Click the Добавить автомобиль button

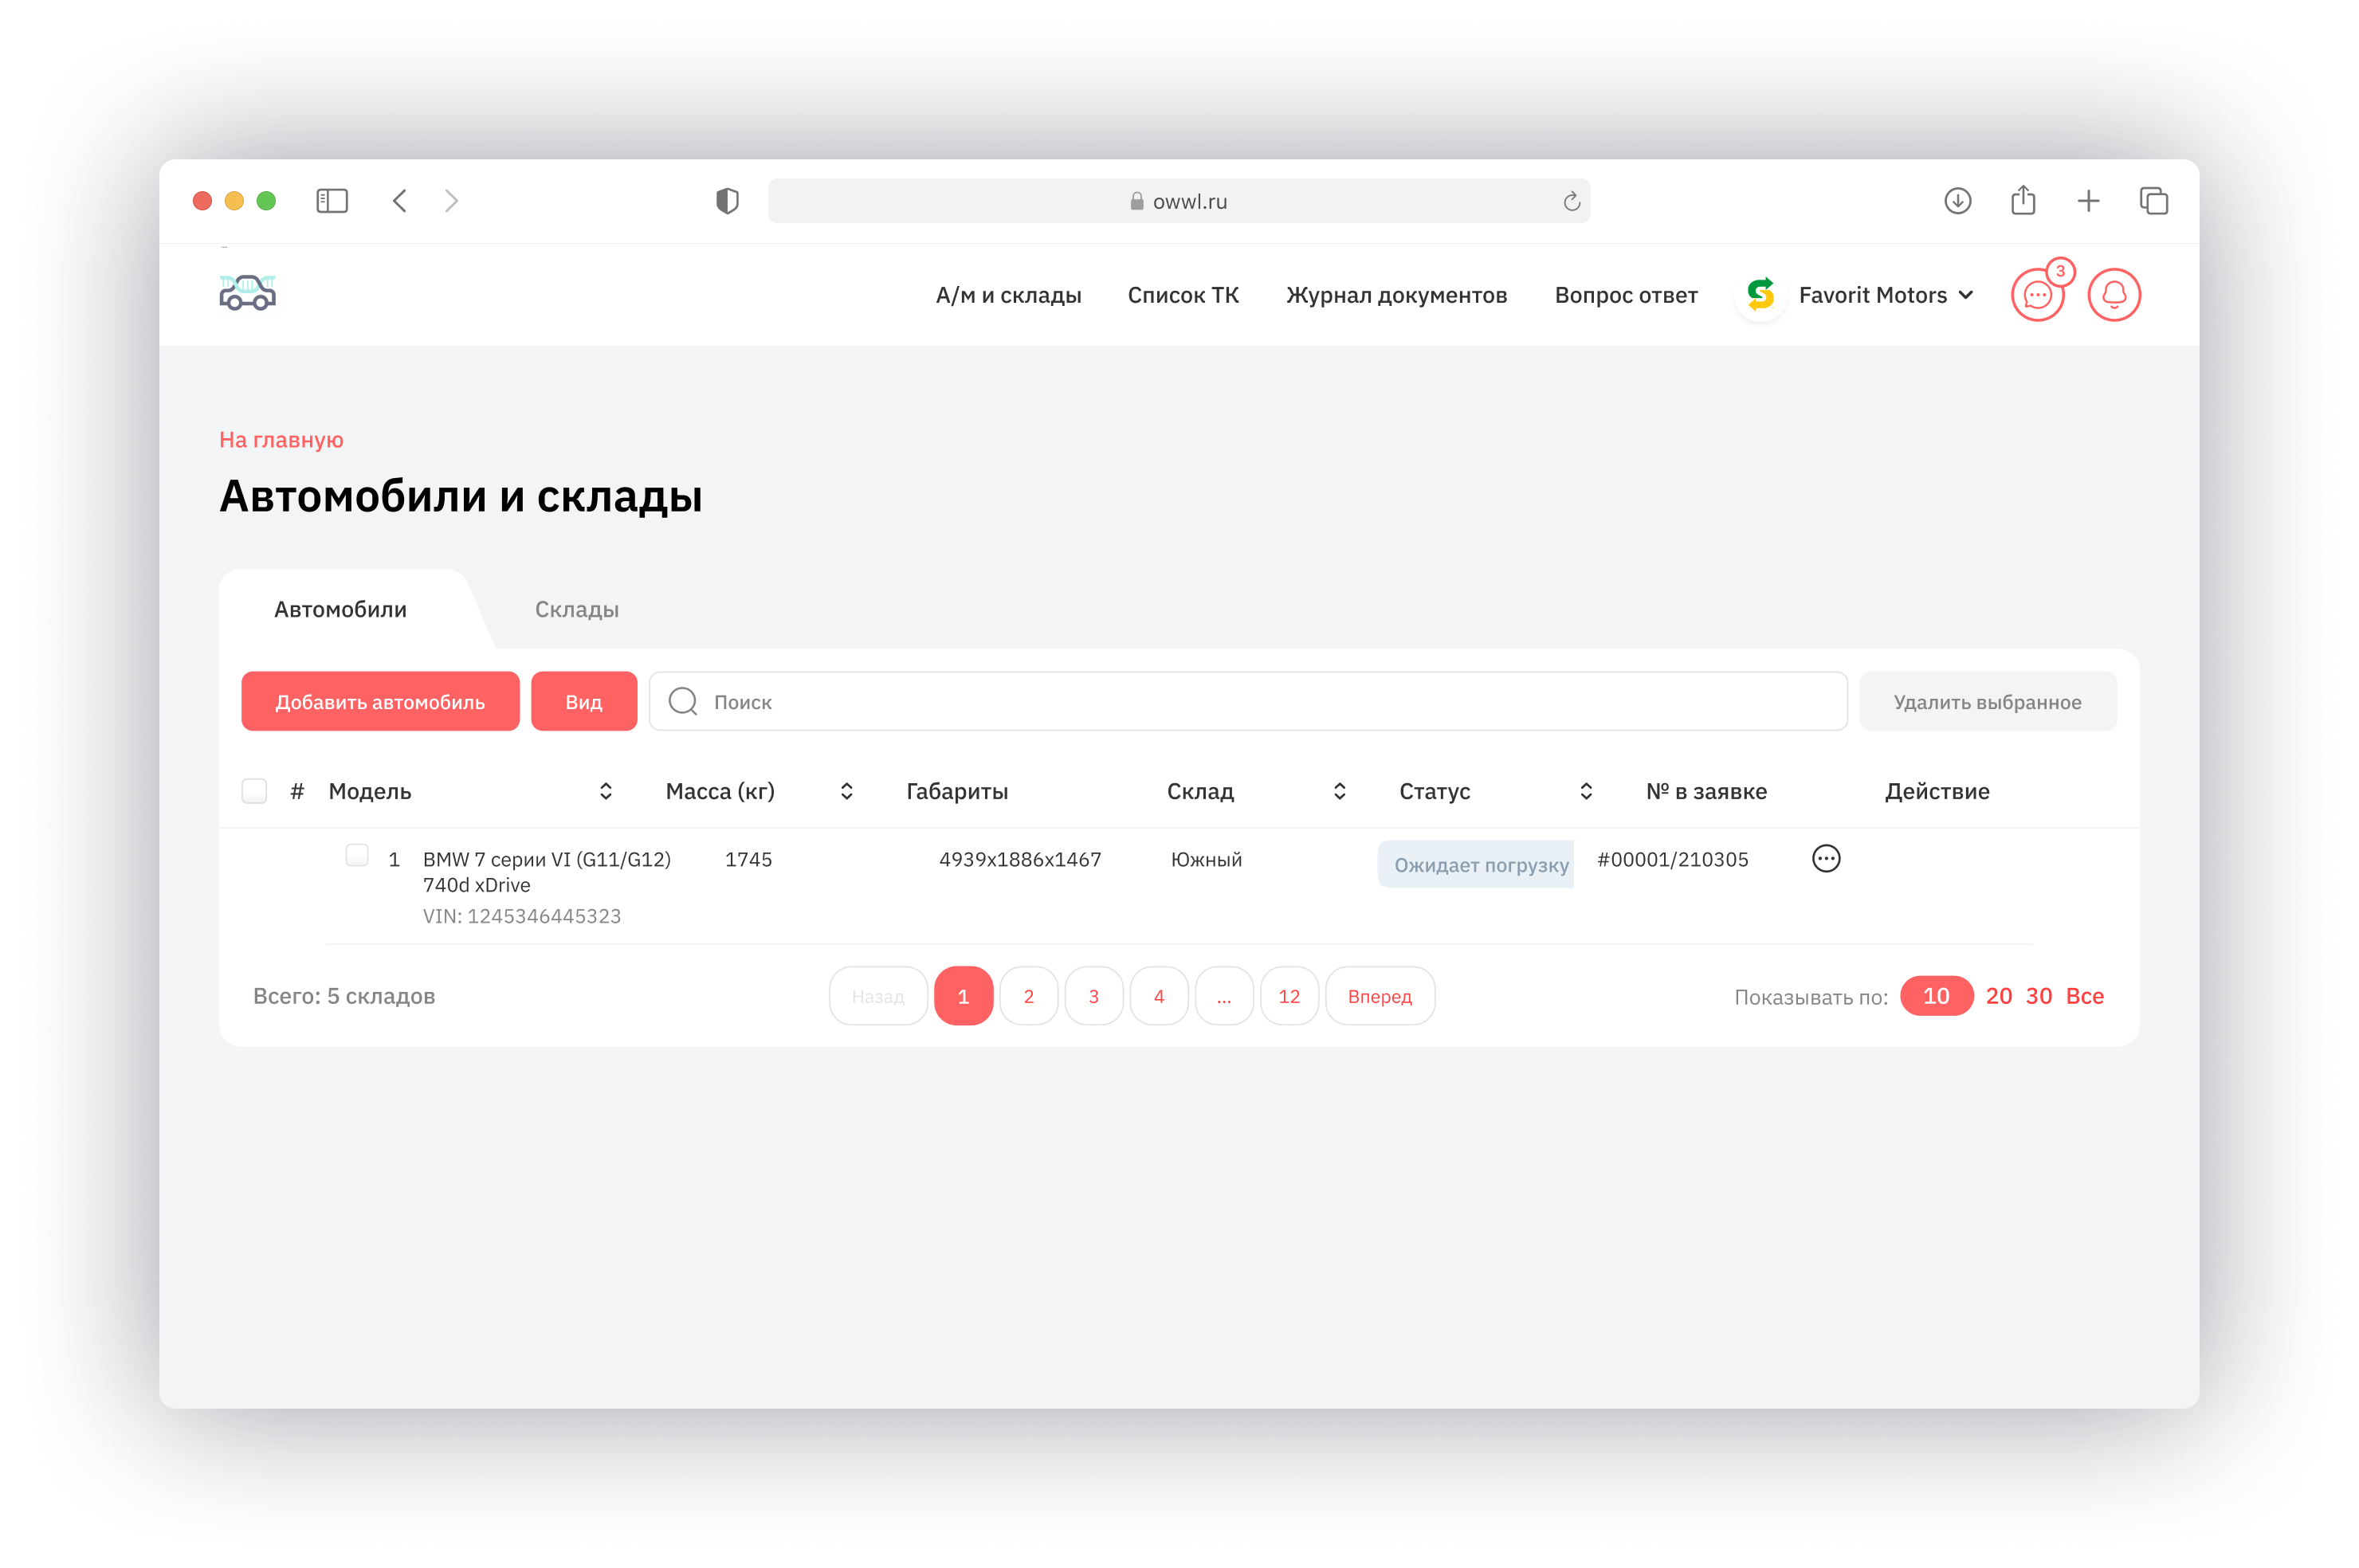tap(380, 701)
